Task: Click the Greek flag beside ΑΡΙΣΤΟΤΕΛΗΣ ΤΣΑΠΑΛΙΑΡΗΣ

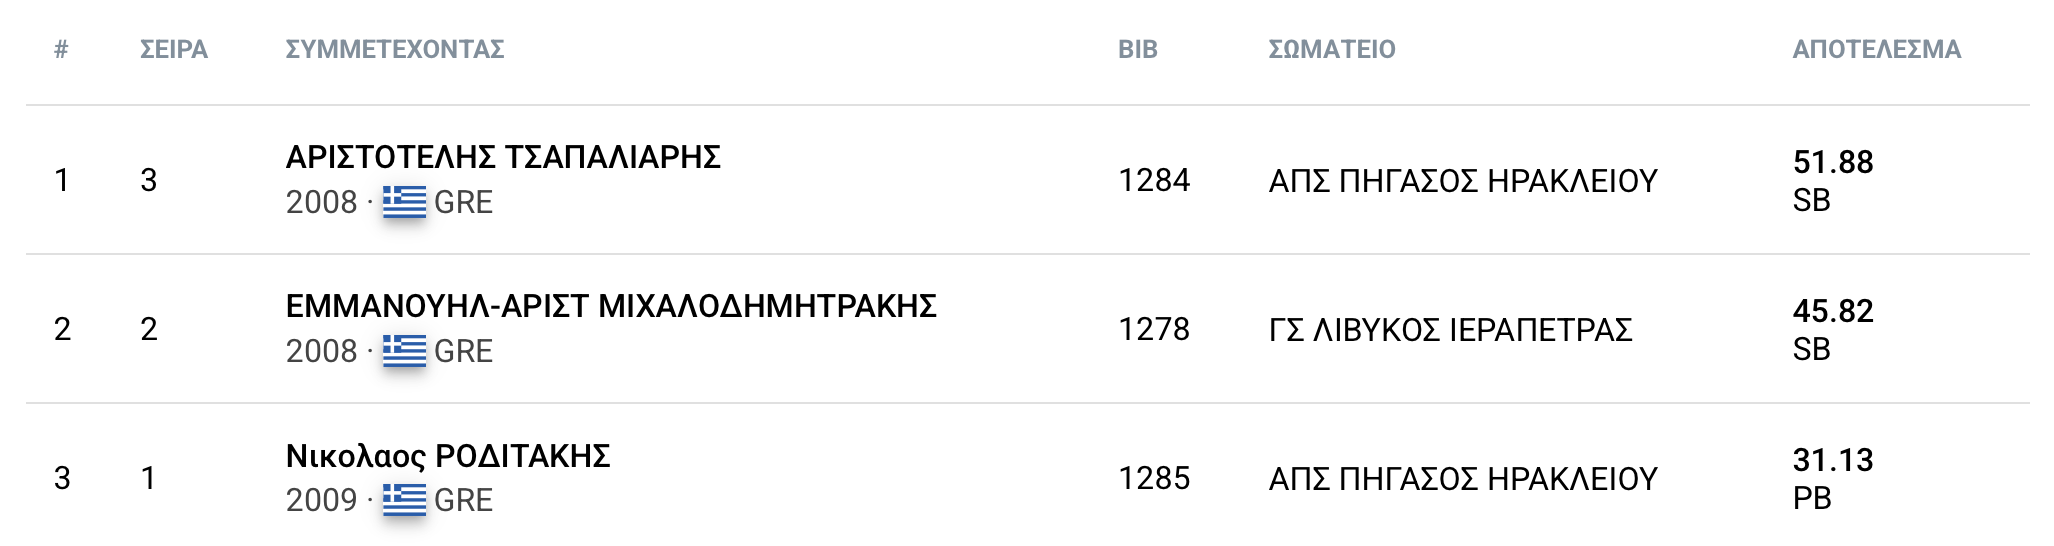Action: click(x=404, y=202)
